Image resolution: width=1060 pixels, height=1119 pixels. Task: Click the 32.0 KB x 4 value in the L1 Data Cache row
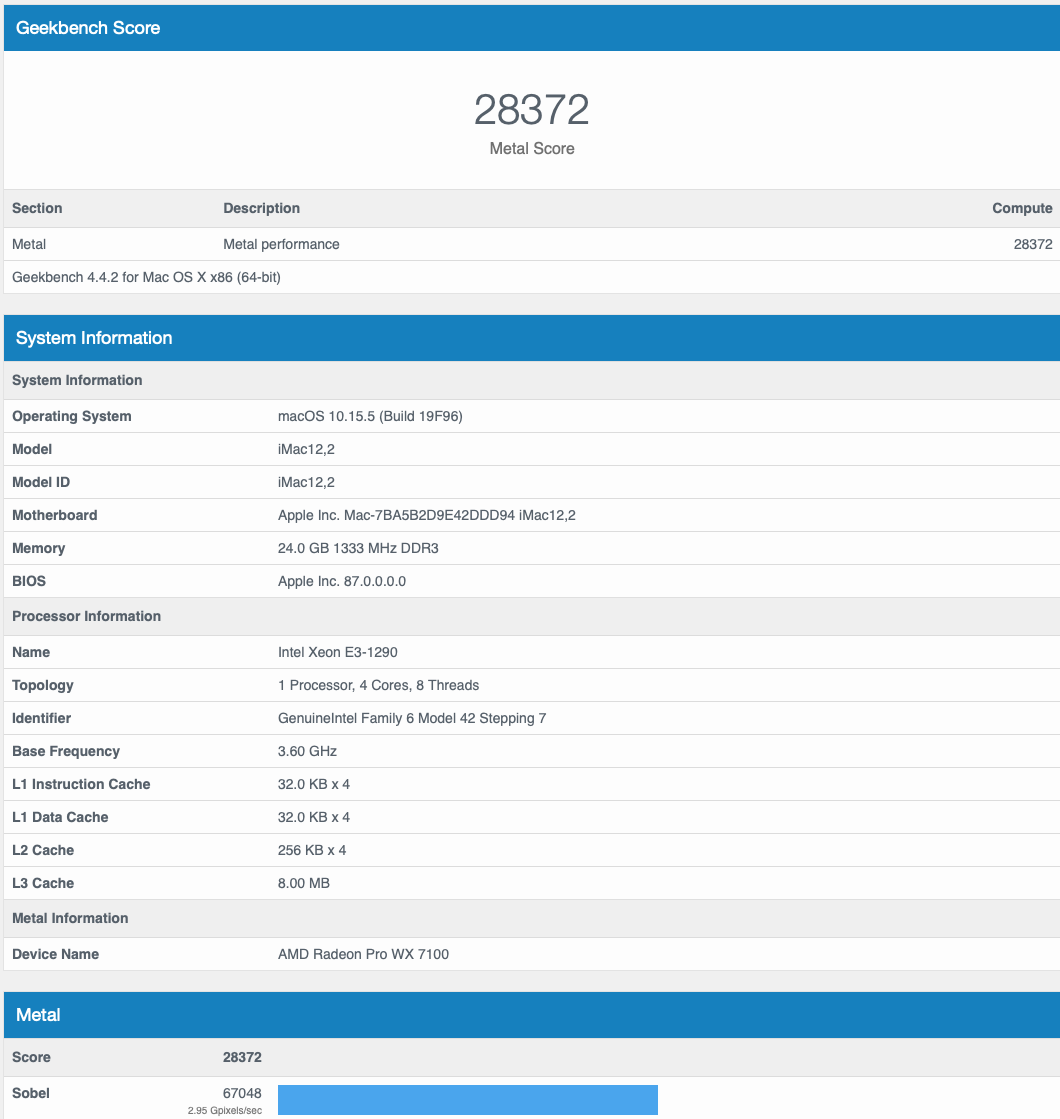pyautogui.click(x=313, y=817)
